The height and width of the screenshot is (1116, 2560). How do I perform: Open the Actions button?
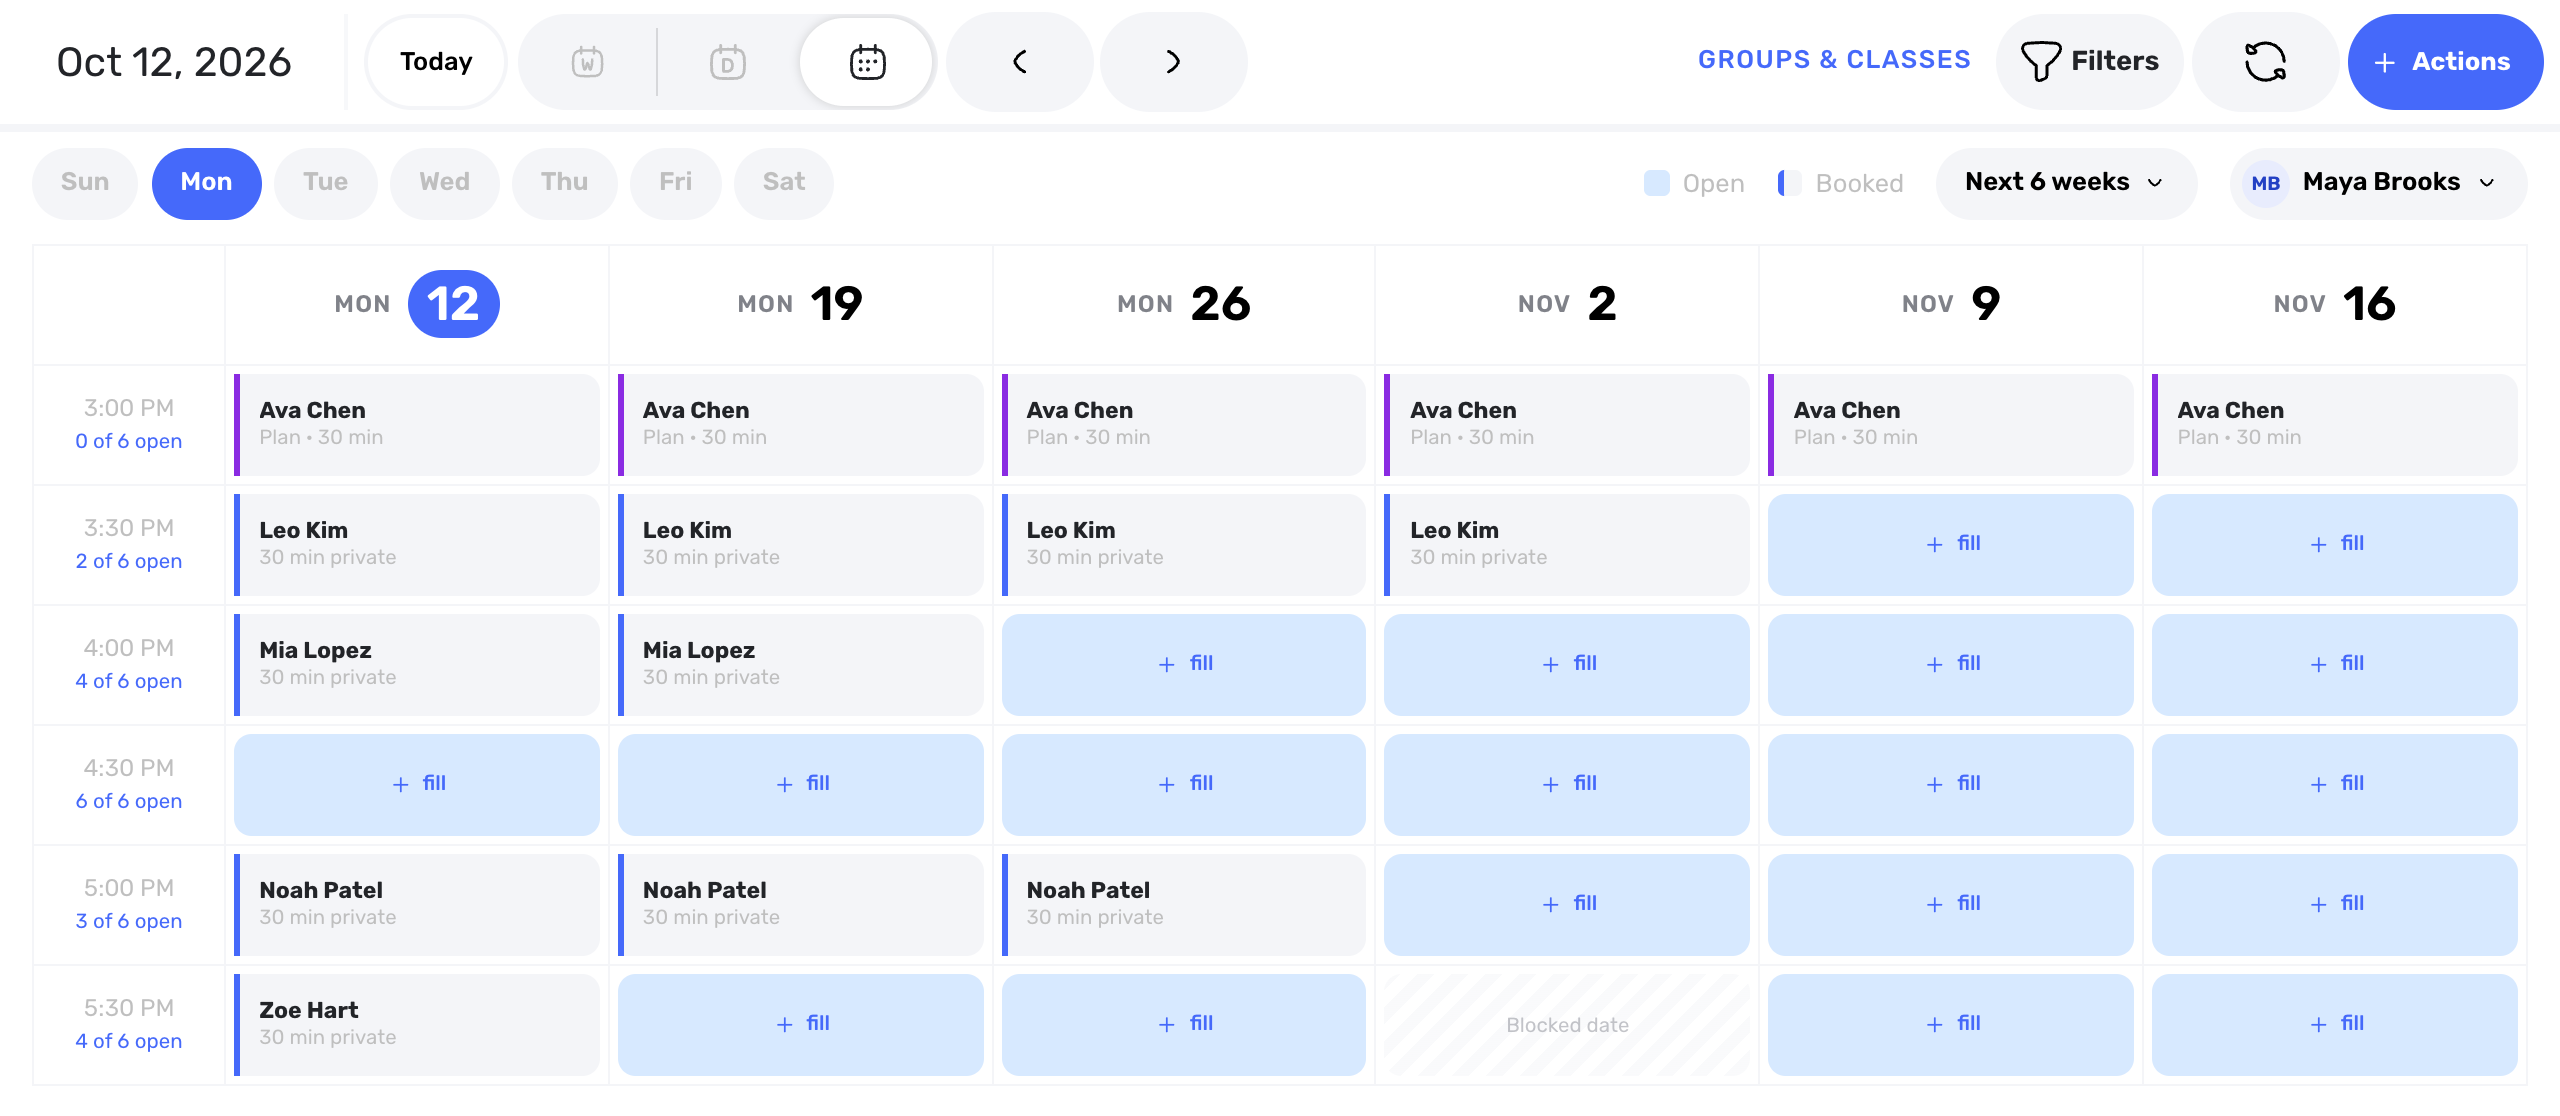click(x=2445, y=62)
